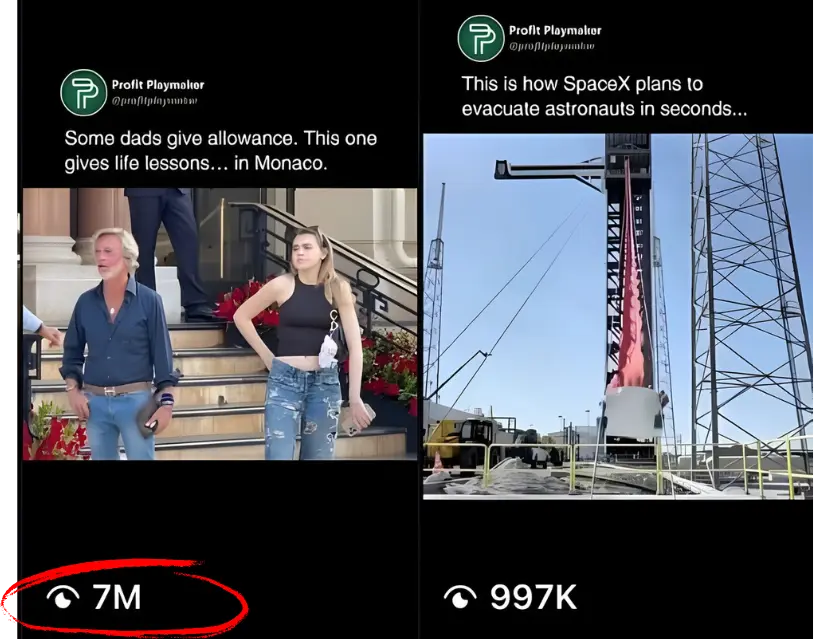Click the @profitplaymaker handle on right post
Viewport: 814px width, 639px height.
pyautogui.click(x=551, y=46)
